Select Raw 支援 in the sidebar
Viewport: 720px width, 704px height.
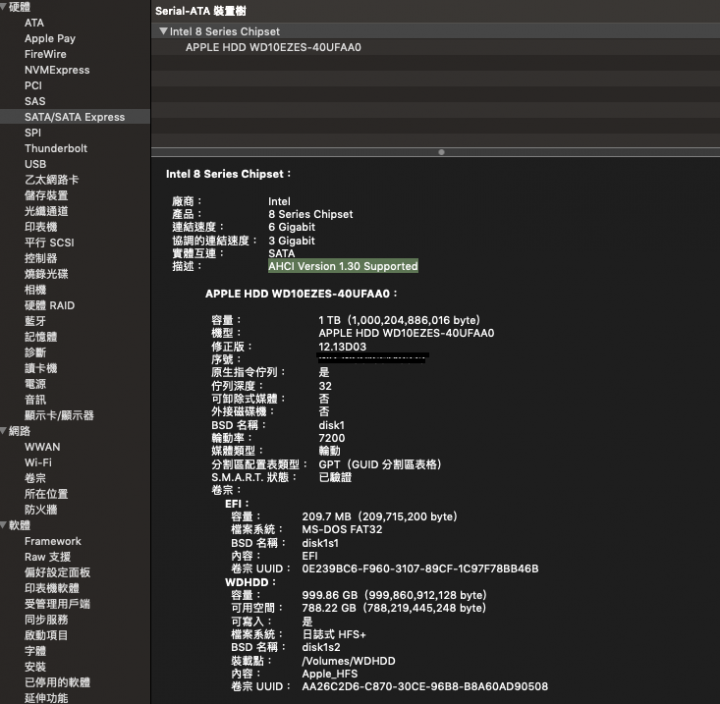(x=47, y=557)
